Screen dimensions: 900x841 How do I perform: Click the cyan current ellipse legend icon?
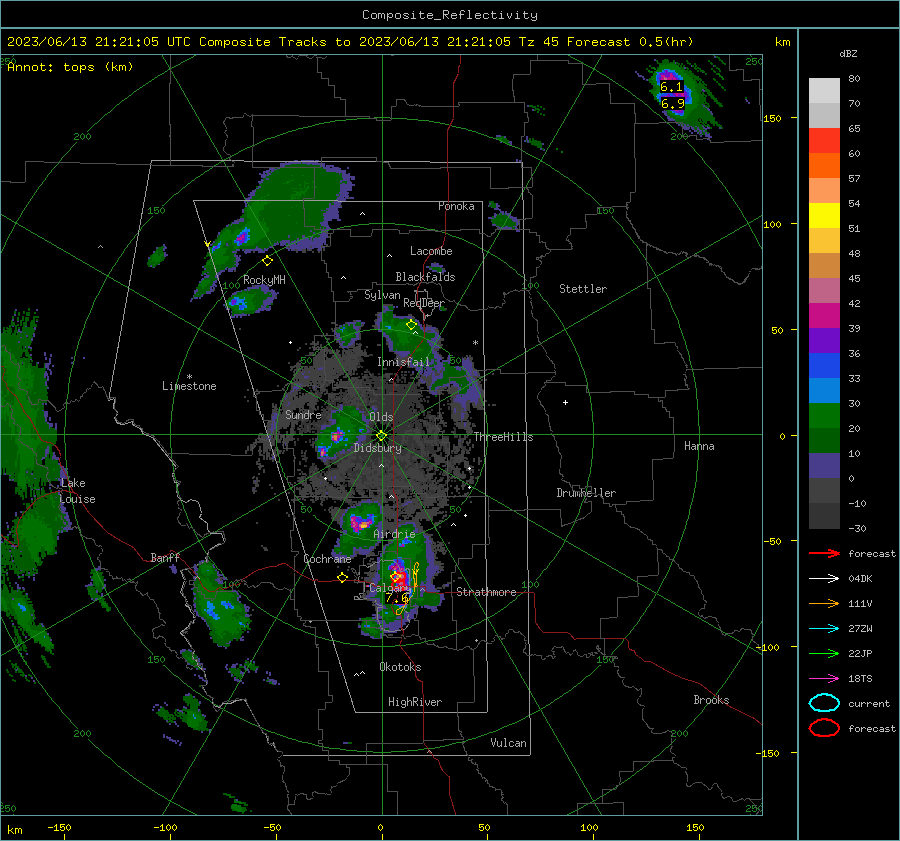tap(824, 703)
